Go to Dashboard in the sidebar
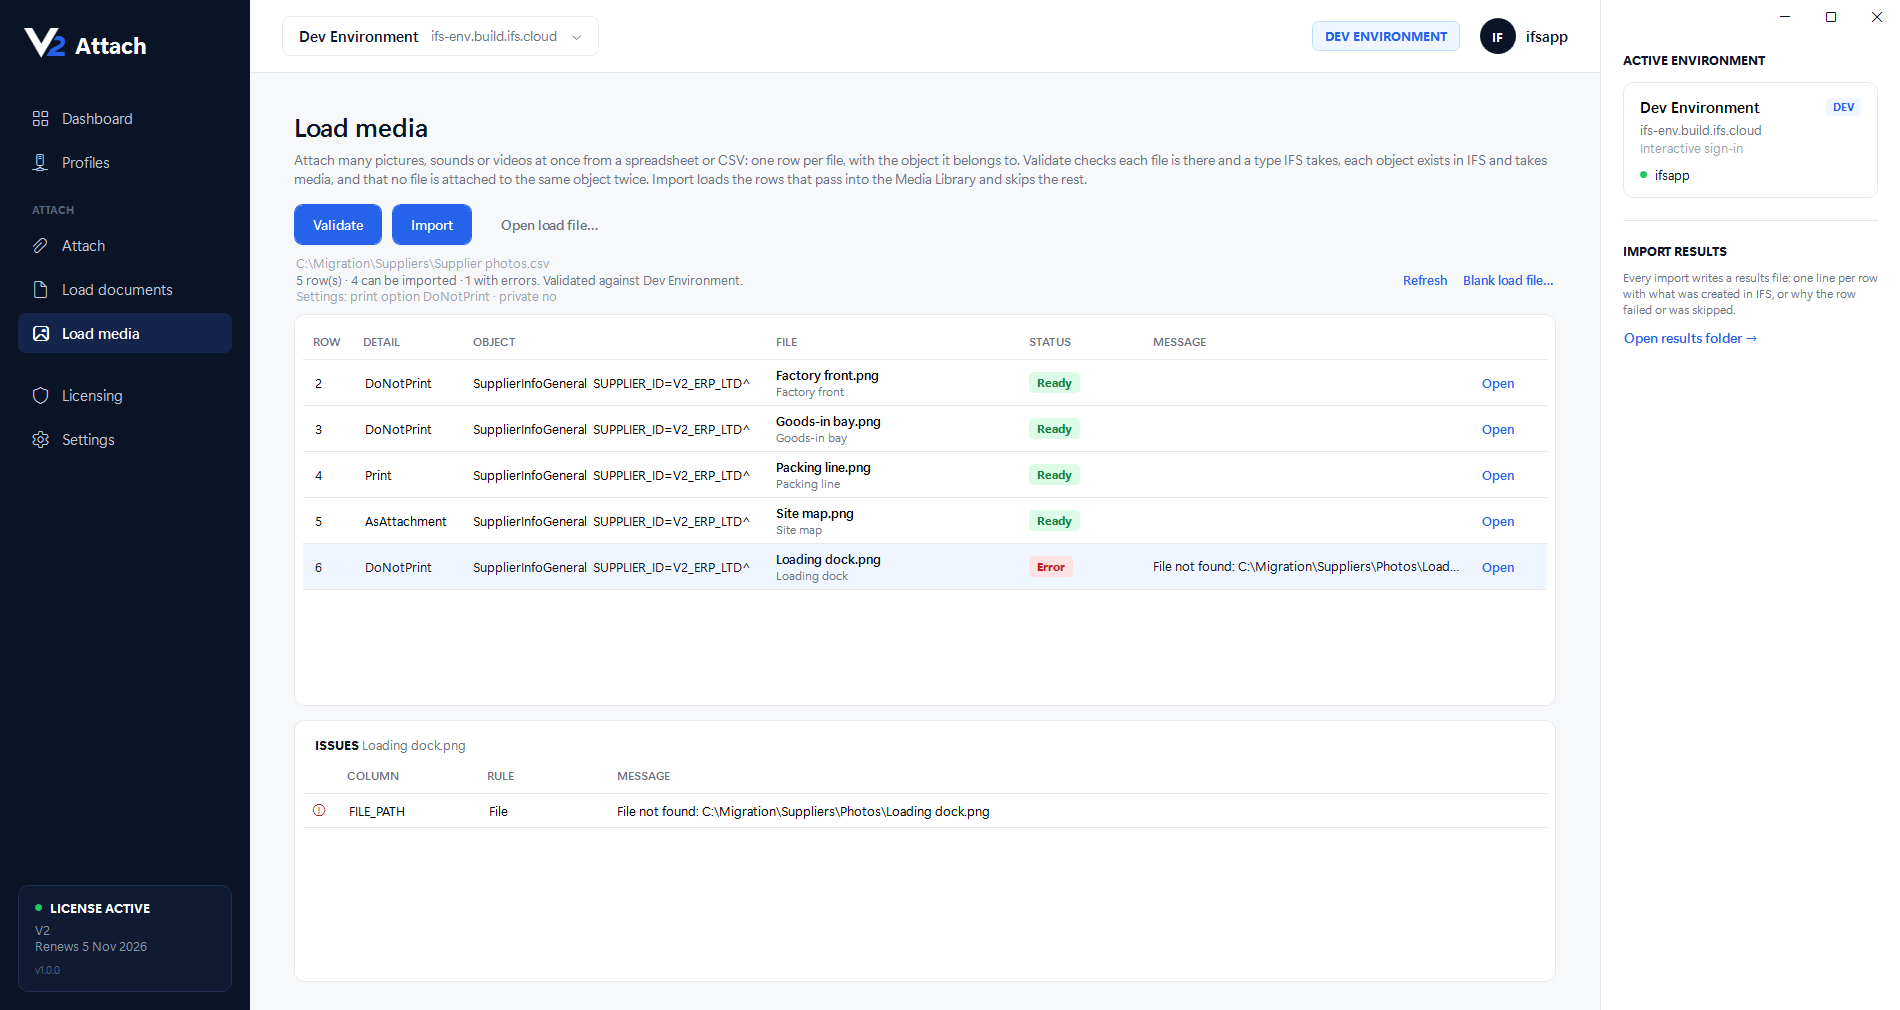This screenshot has height=1010, width=1900. [x=125, y=119]
